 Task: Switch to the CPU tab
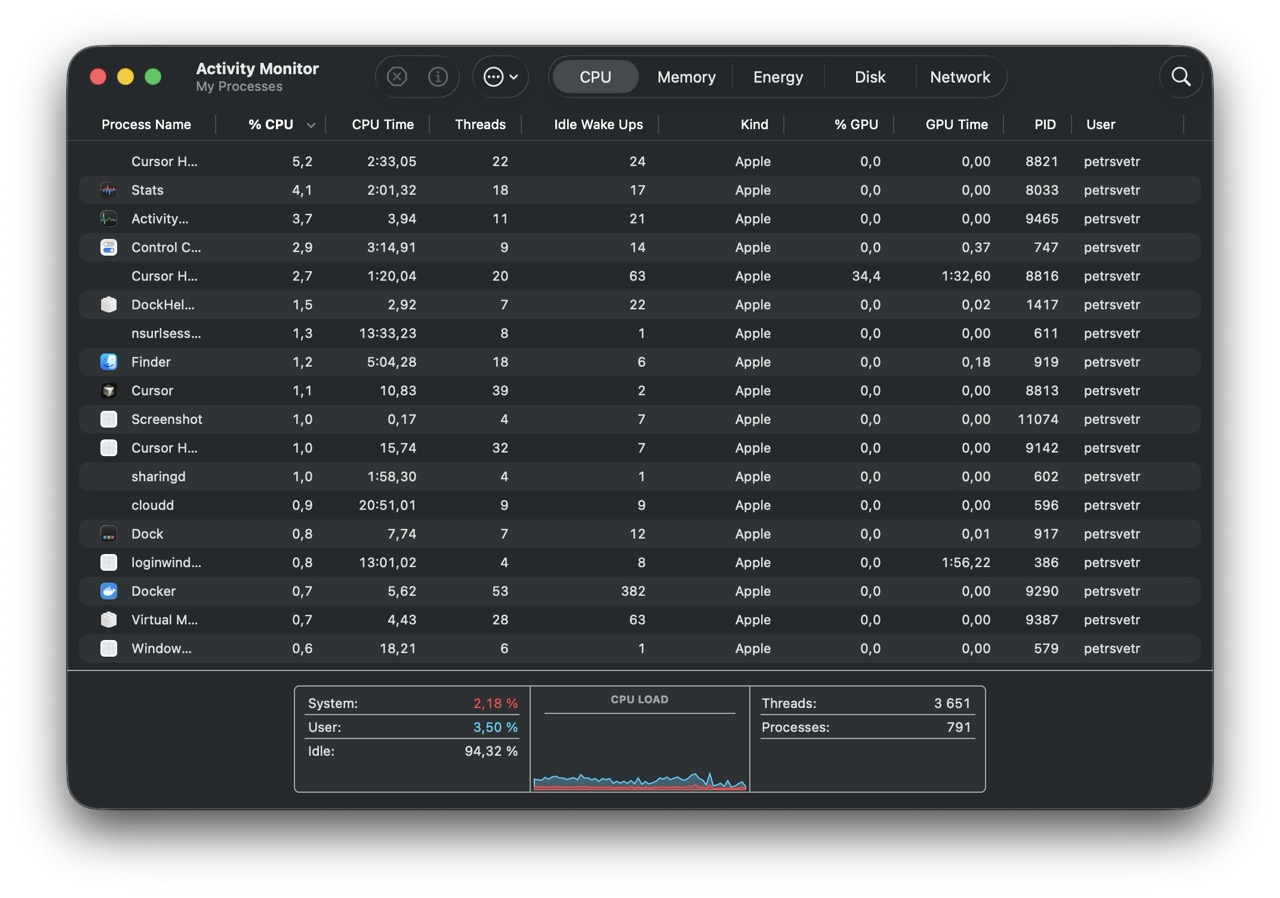595,77
